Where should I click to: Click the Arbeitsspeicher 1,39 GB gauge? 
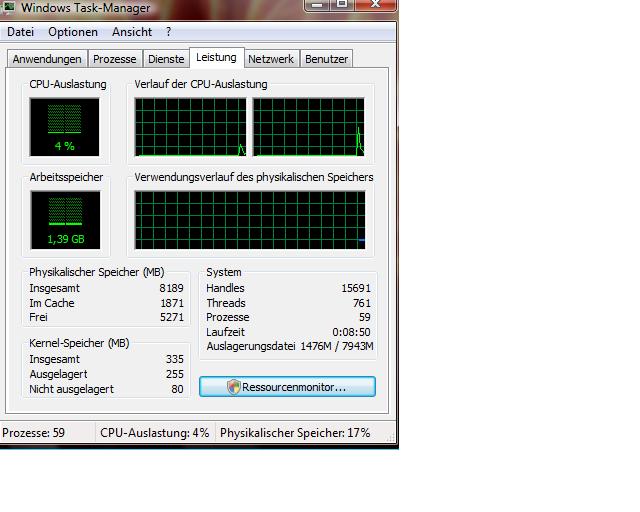tap(65, 220)
